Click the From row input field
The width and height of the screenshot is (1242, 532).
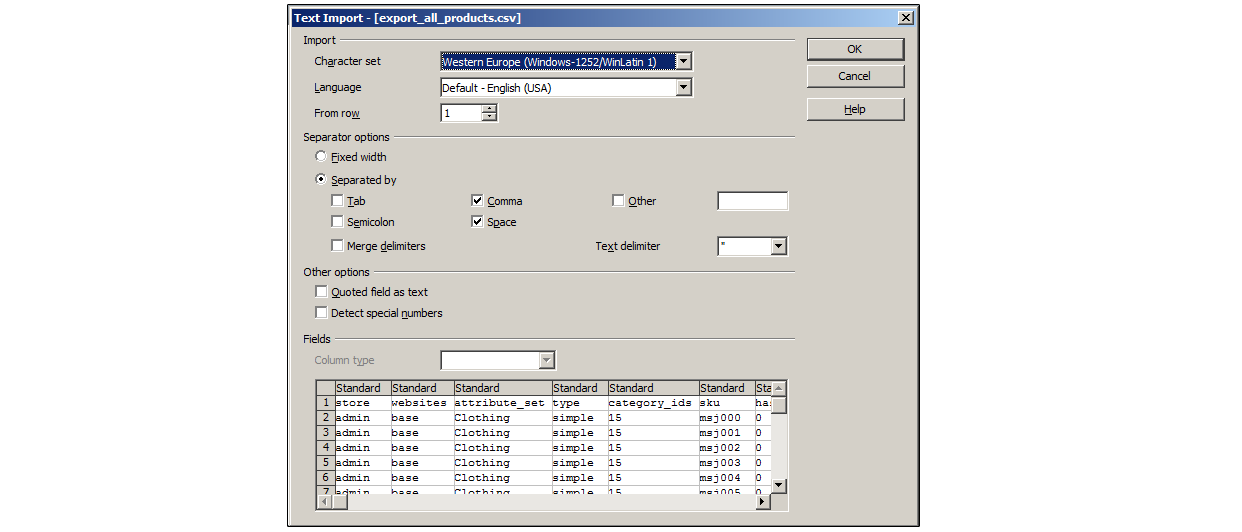tap(461, 114)
